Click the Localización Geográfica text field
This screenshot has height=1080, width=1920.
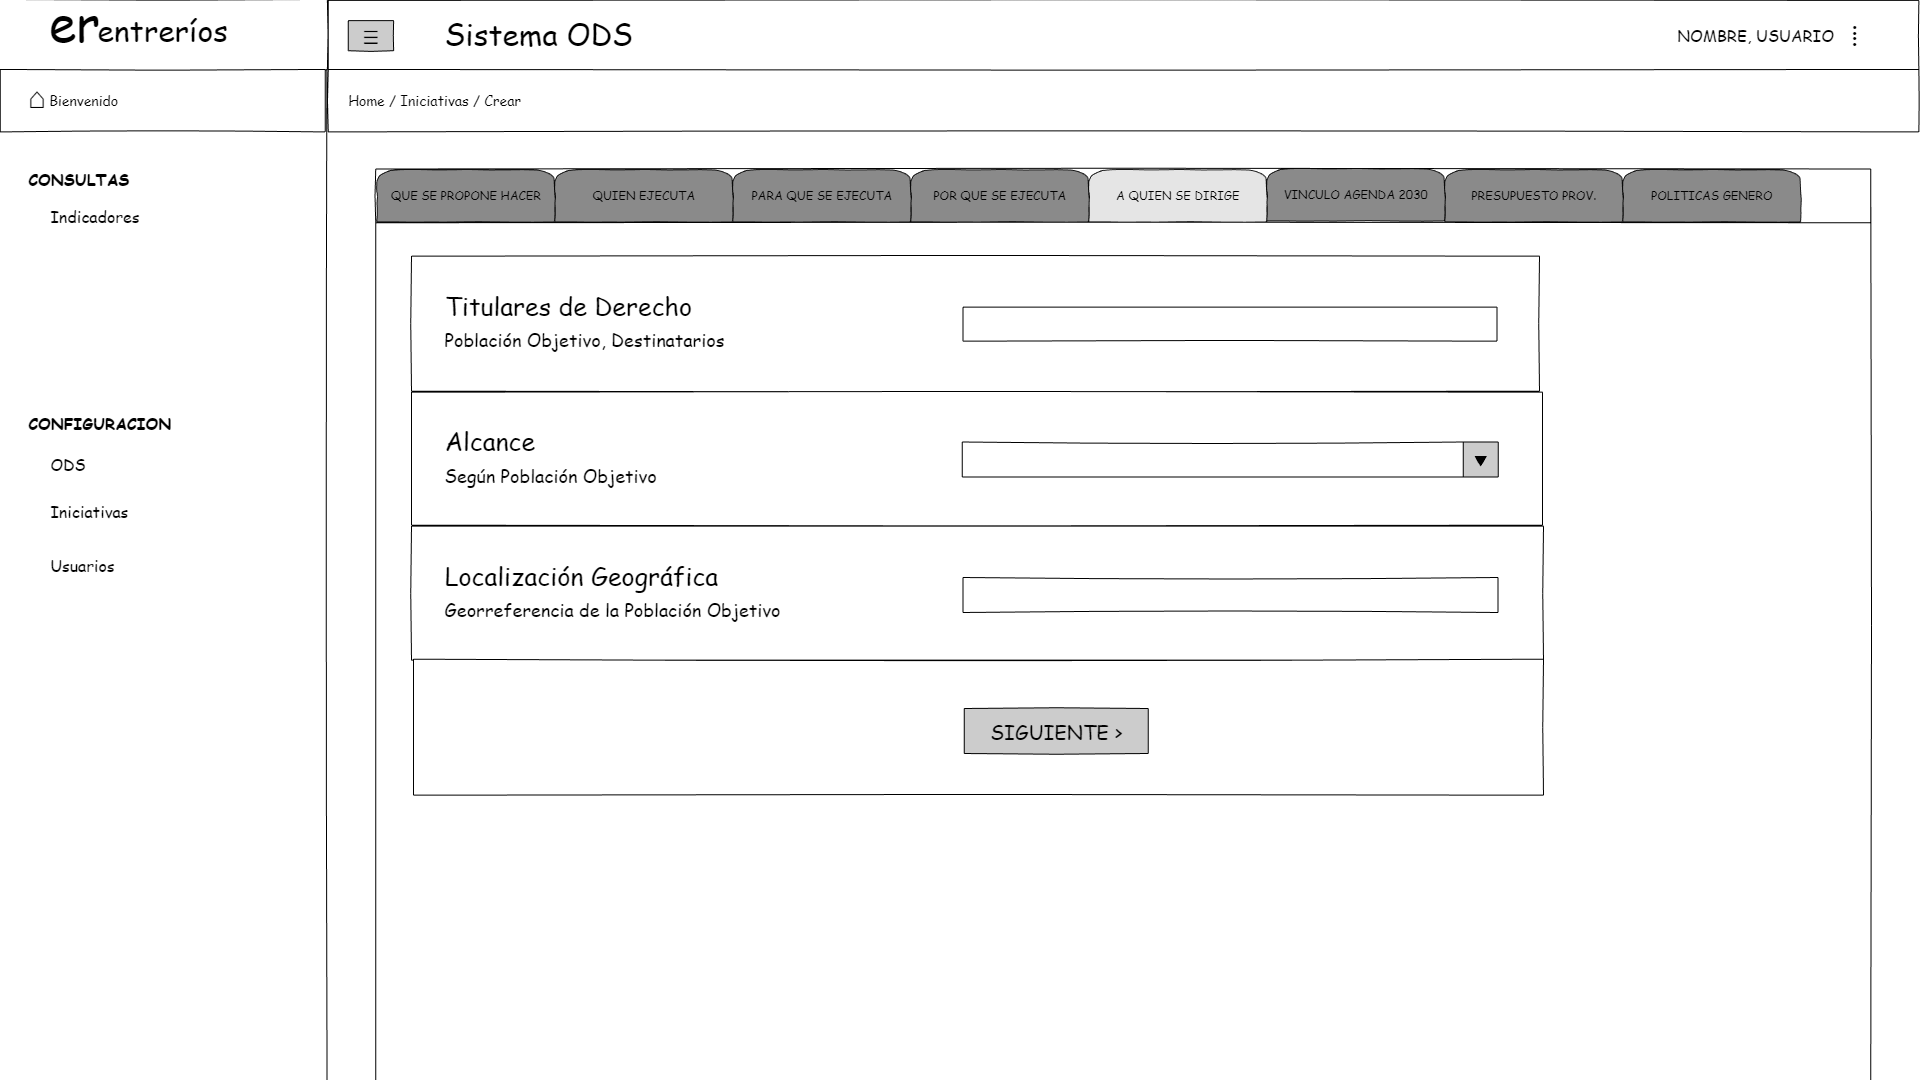pyautogui.click(x=1229, y=595)
